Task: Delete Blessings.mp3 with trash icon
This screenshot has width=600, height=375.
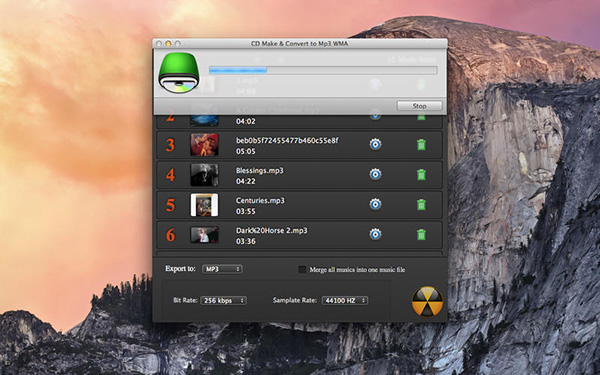Action: [x=421, y=174]
